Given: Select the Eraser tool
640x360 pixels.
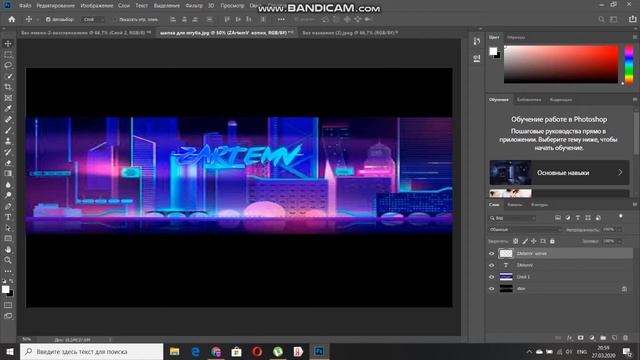Looking at the screenshot, I should (8, 163).
